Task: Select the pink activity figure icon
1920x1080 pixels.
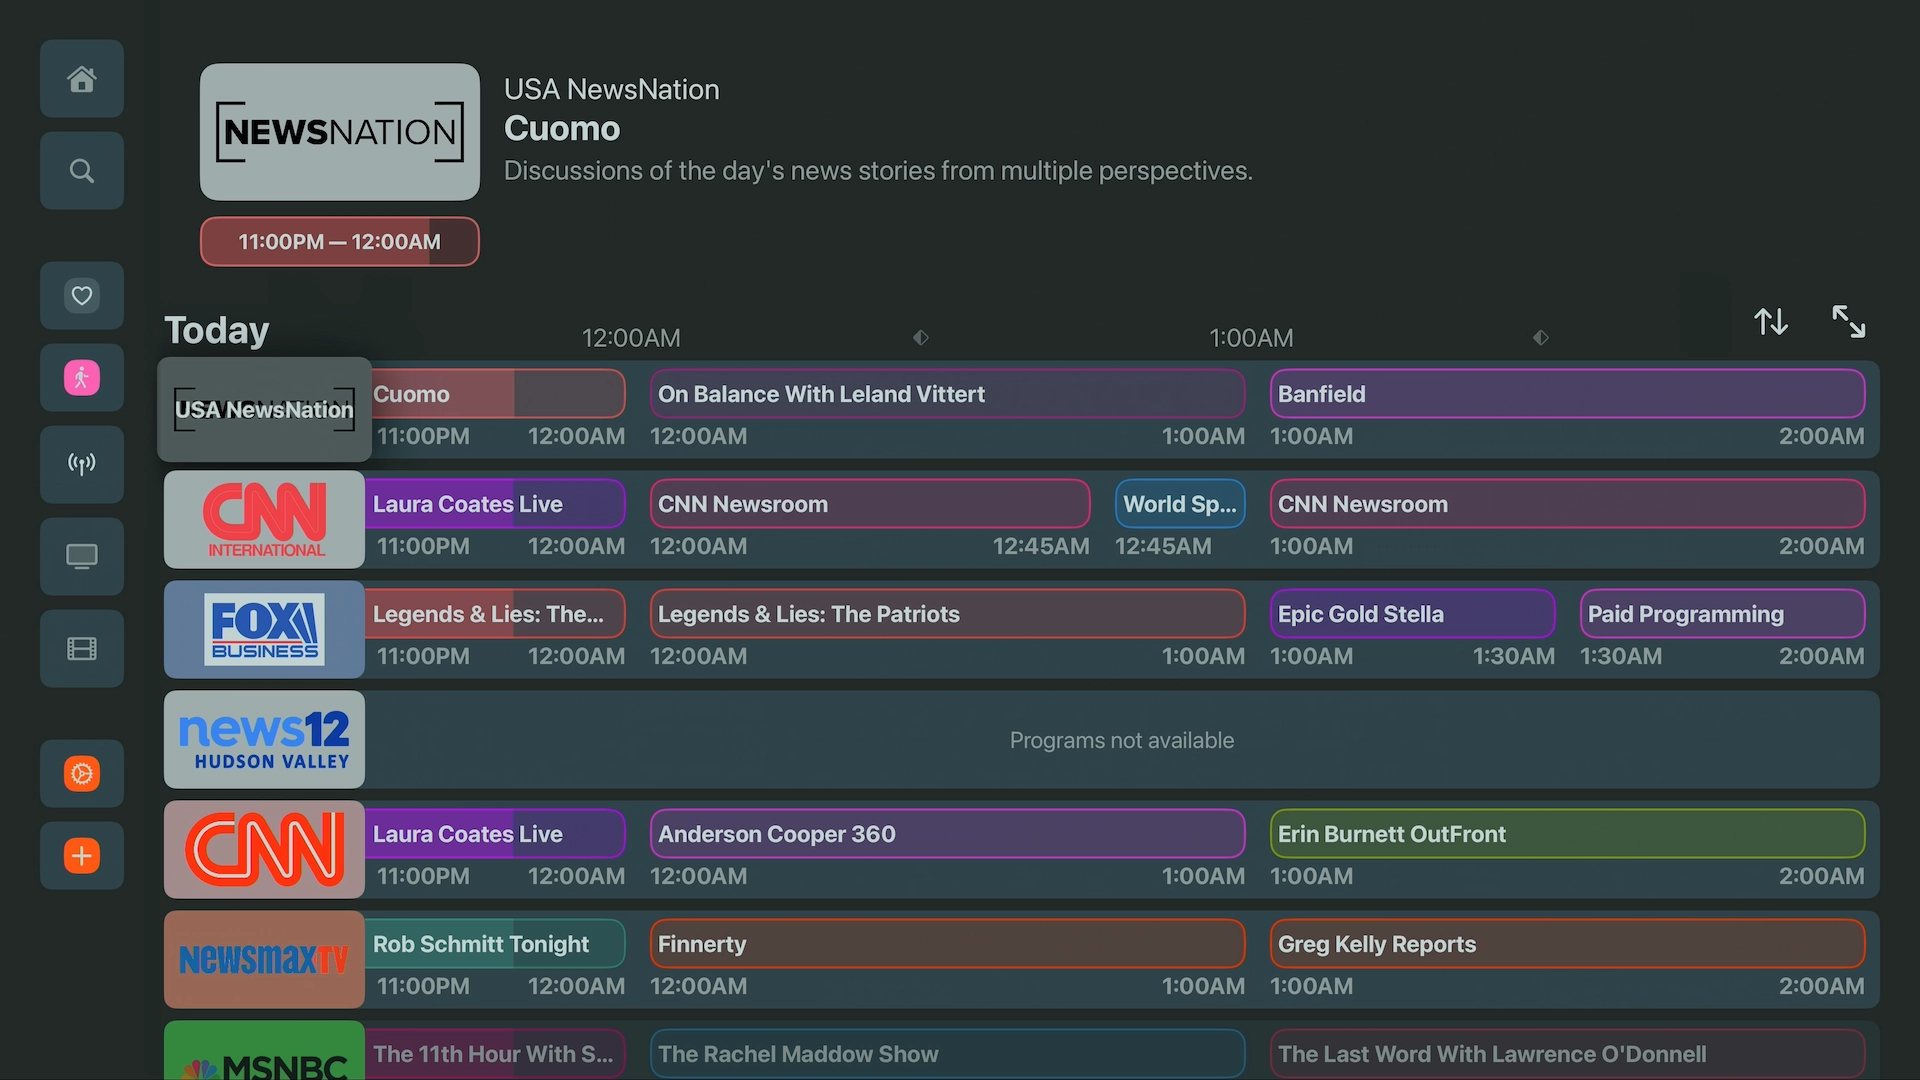Action: (82, 378)
